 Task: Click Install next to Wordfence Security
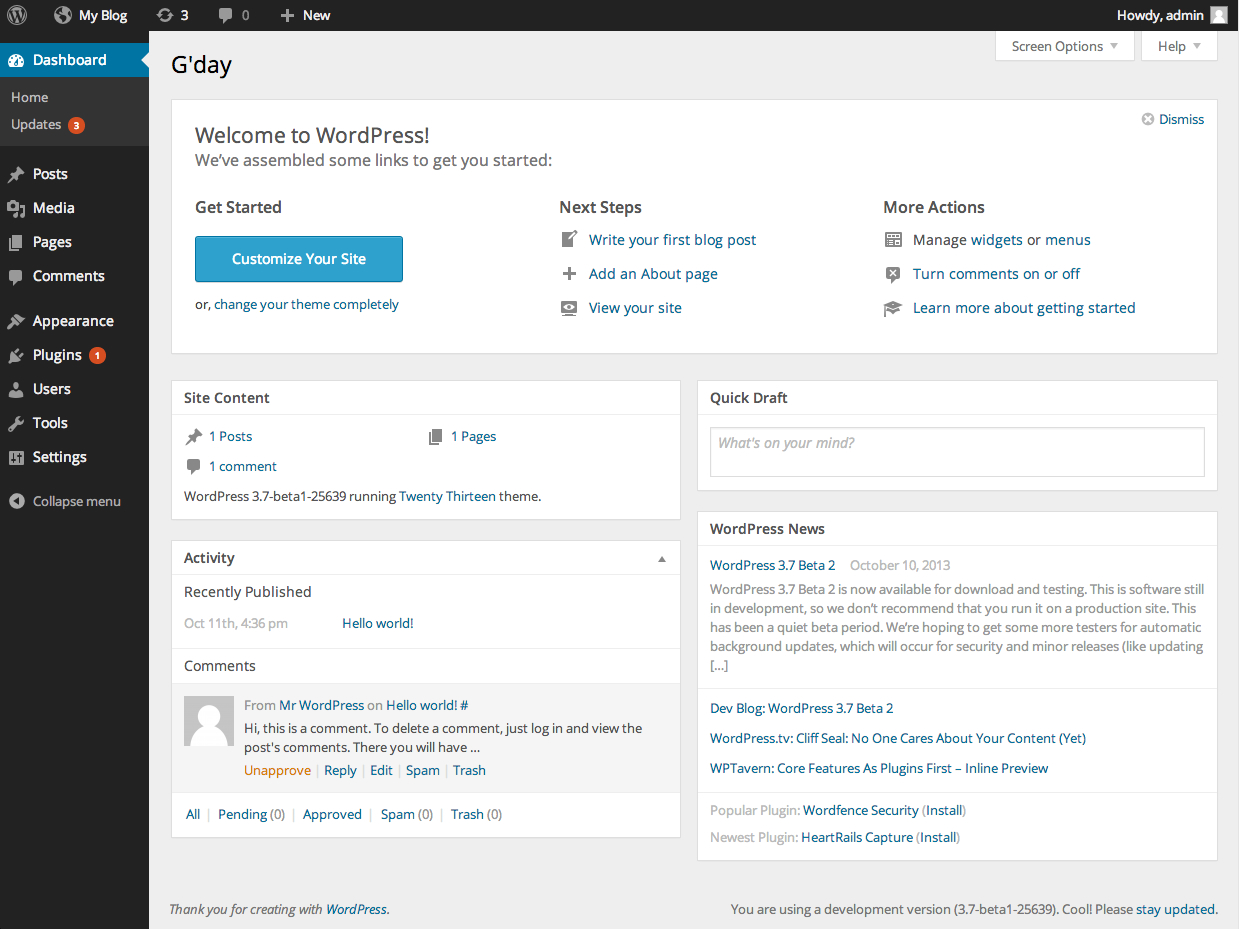[x=943, y=810]
